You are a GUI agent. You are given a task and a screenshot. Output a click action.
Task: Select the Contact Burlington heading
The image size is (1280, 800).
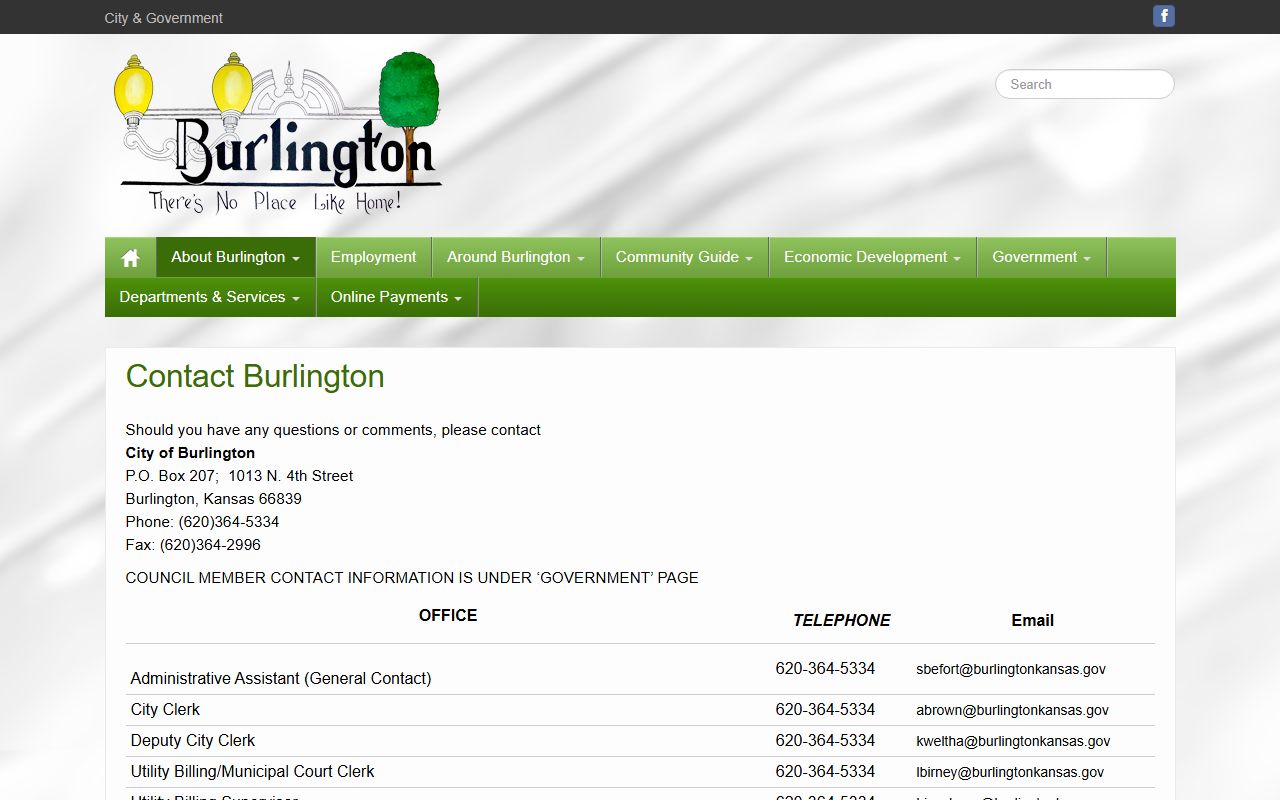click(x=255, y=376)
